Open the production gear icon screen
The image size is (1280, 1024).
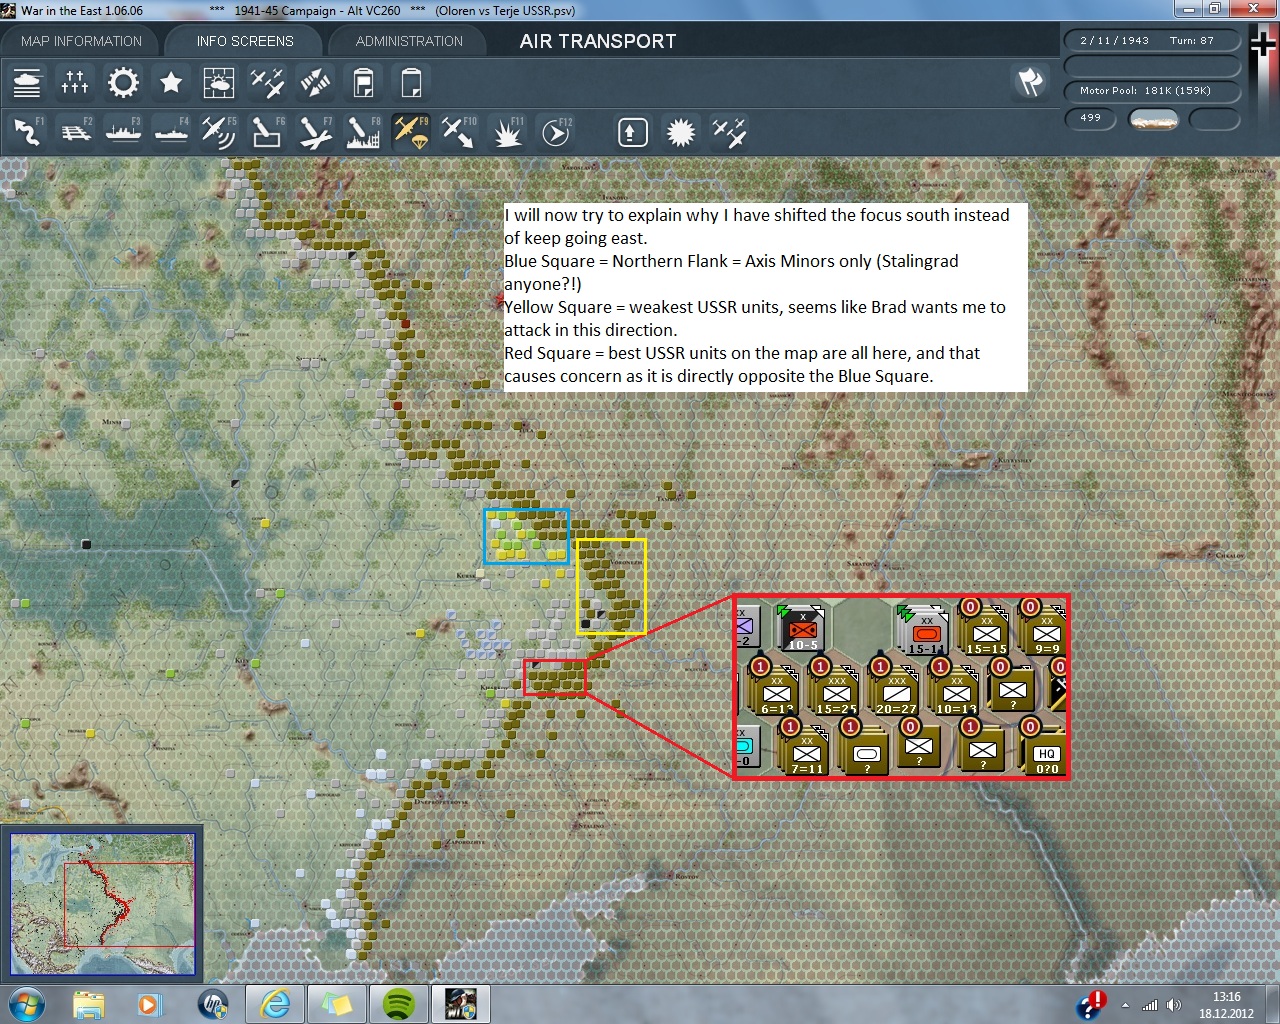[123, 82]
